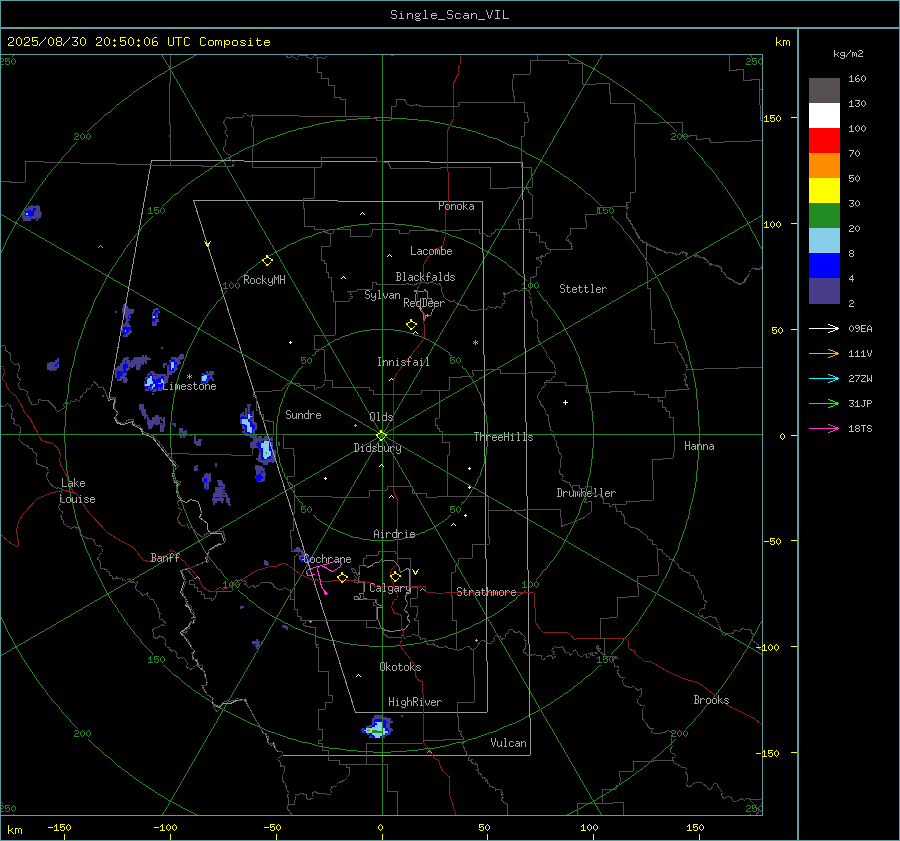Click the asterisk marker beside Limestone
Viewport: 900px width, 841px height.
coord(189,377)
